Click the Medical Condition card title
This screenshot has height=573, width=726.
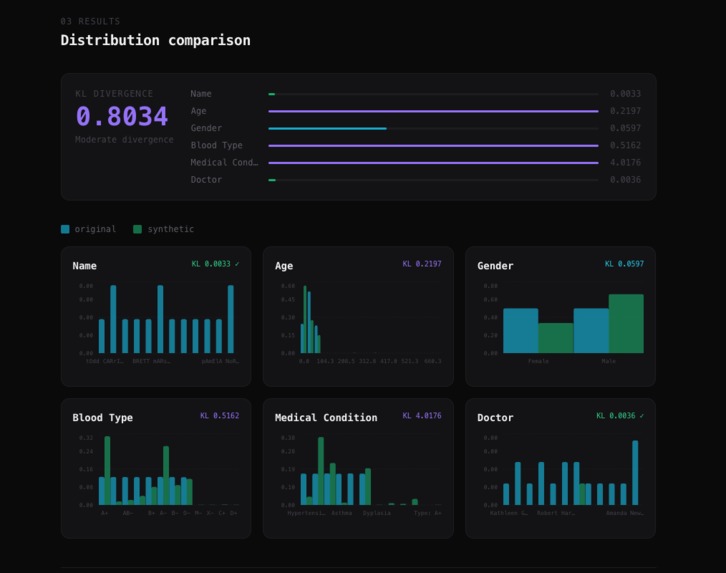click(x=326, y=417)
